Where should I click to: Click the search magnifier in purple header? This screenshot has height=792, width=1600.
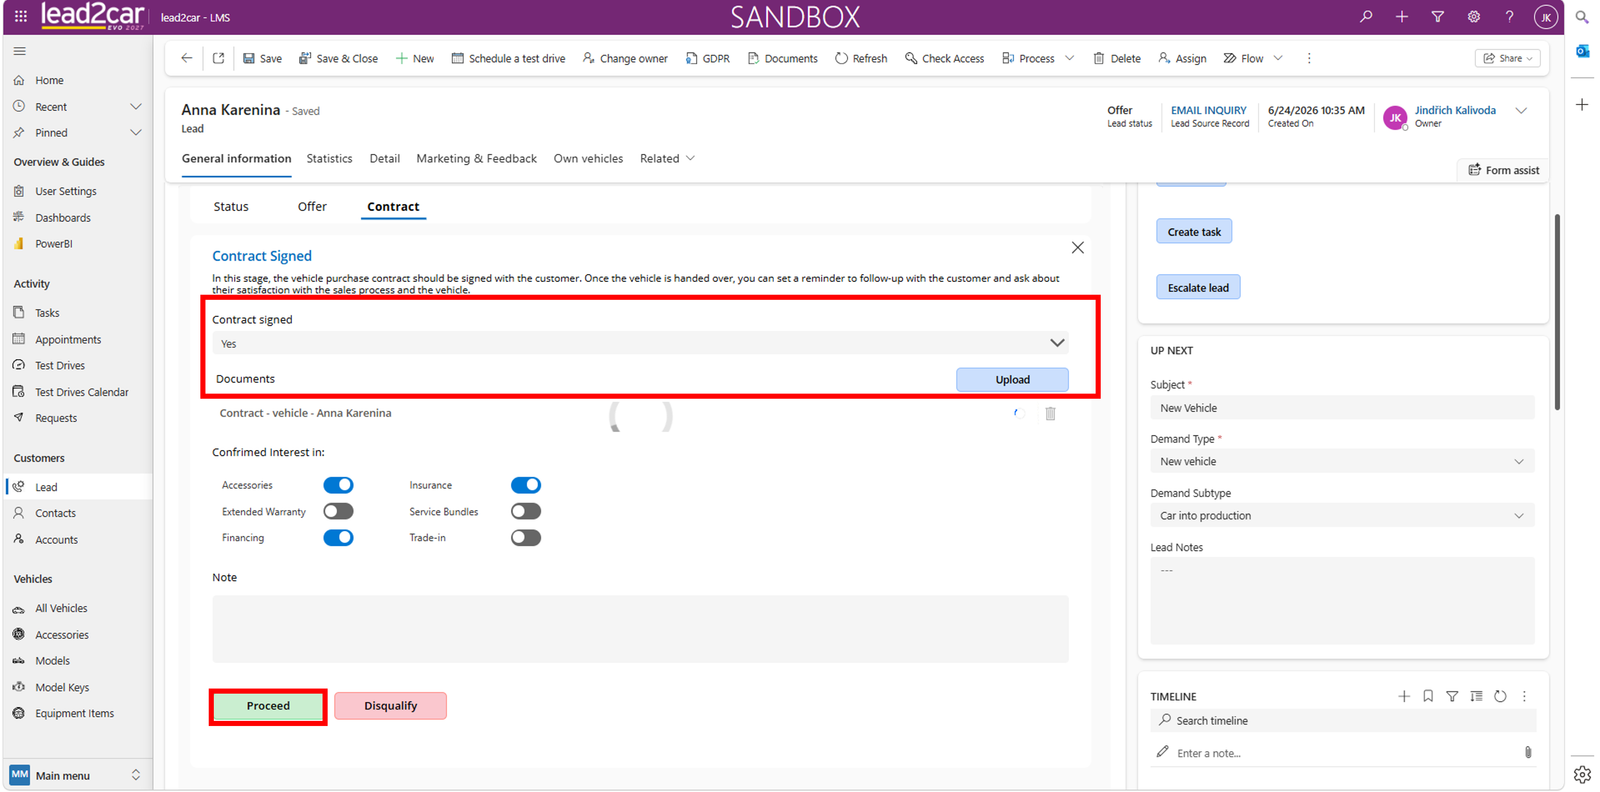pos(1366,17)
